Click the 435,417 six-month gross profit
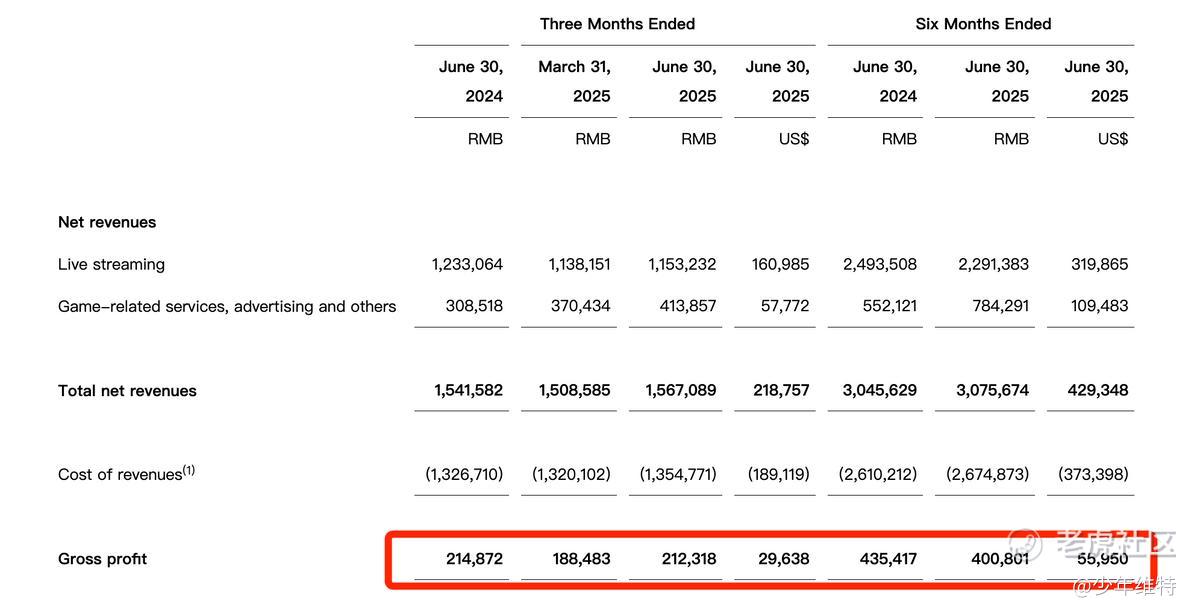The height and width of the screenshot is (614, 1200). tap(888, 559)
